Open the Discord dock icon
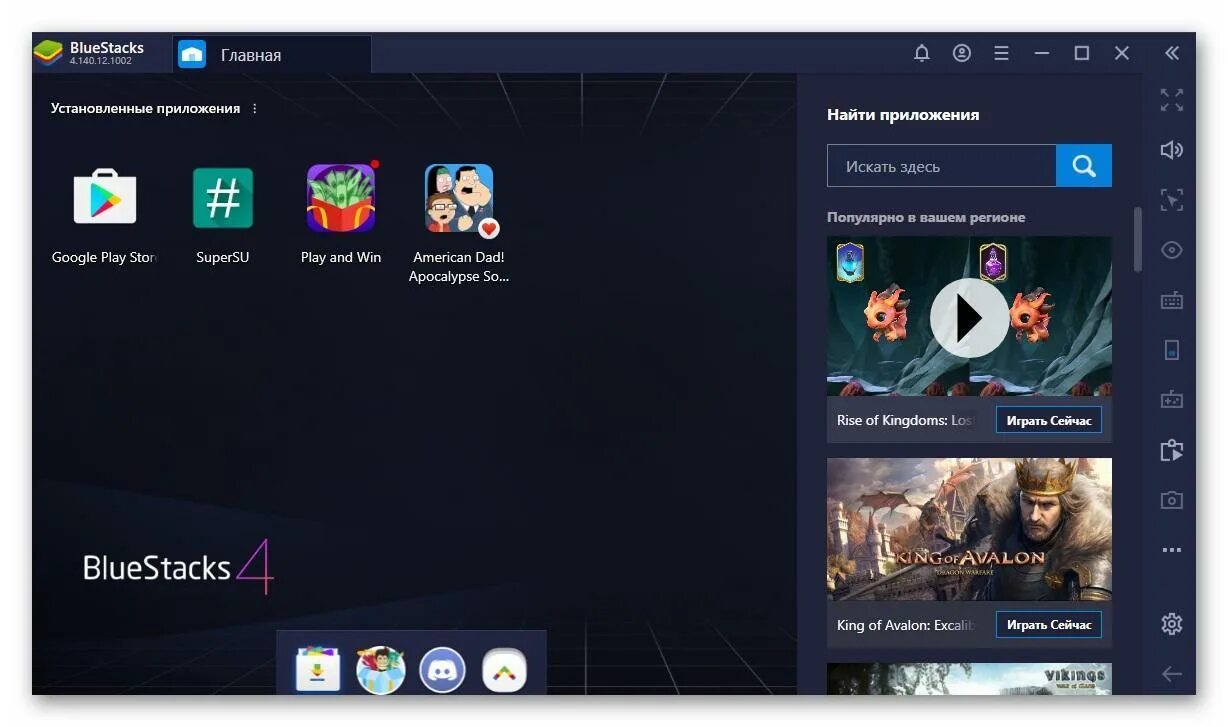The width and height of the screenshot is (1228, 727). point(442,669)
